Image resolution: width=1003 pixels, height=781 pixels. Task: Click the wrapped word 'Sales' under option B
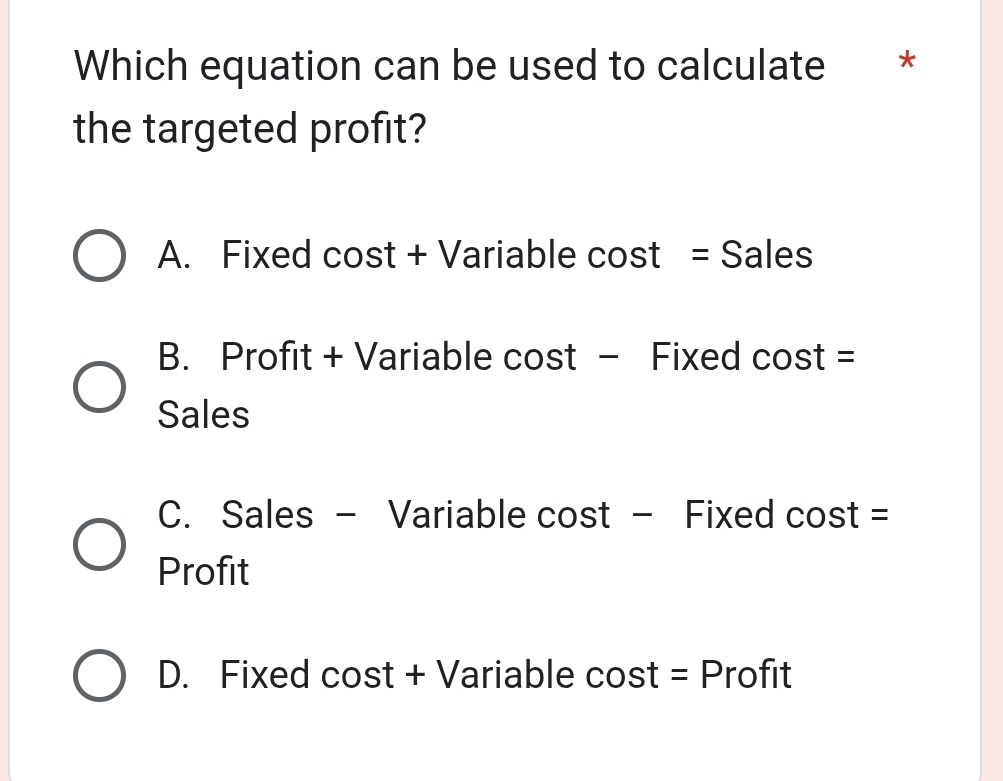point(203,414)
